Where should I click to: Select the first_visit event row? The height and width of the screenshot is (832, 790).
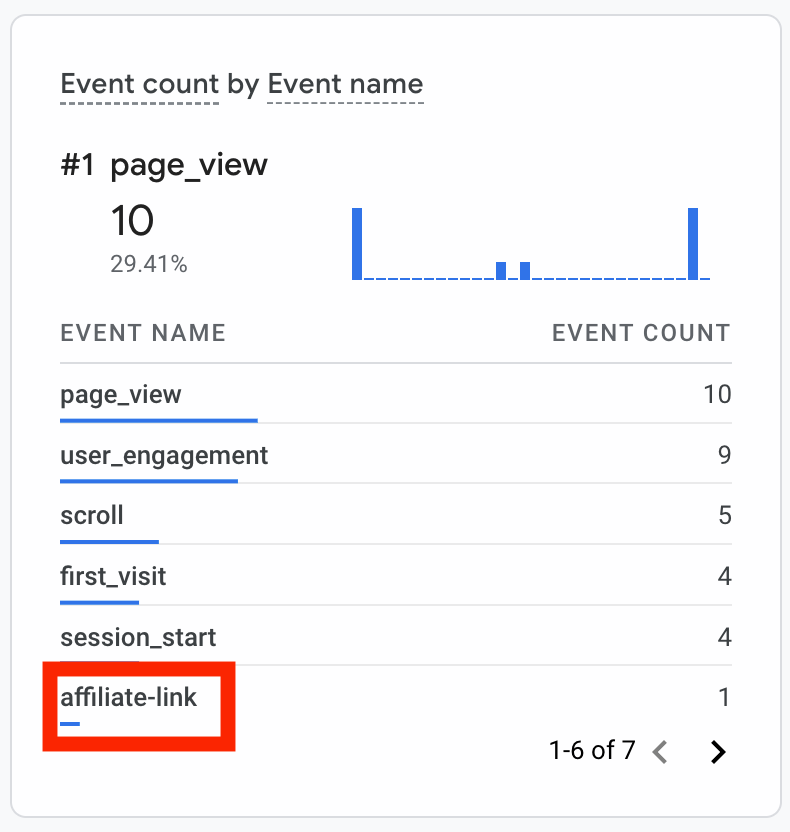[396, 576]
